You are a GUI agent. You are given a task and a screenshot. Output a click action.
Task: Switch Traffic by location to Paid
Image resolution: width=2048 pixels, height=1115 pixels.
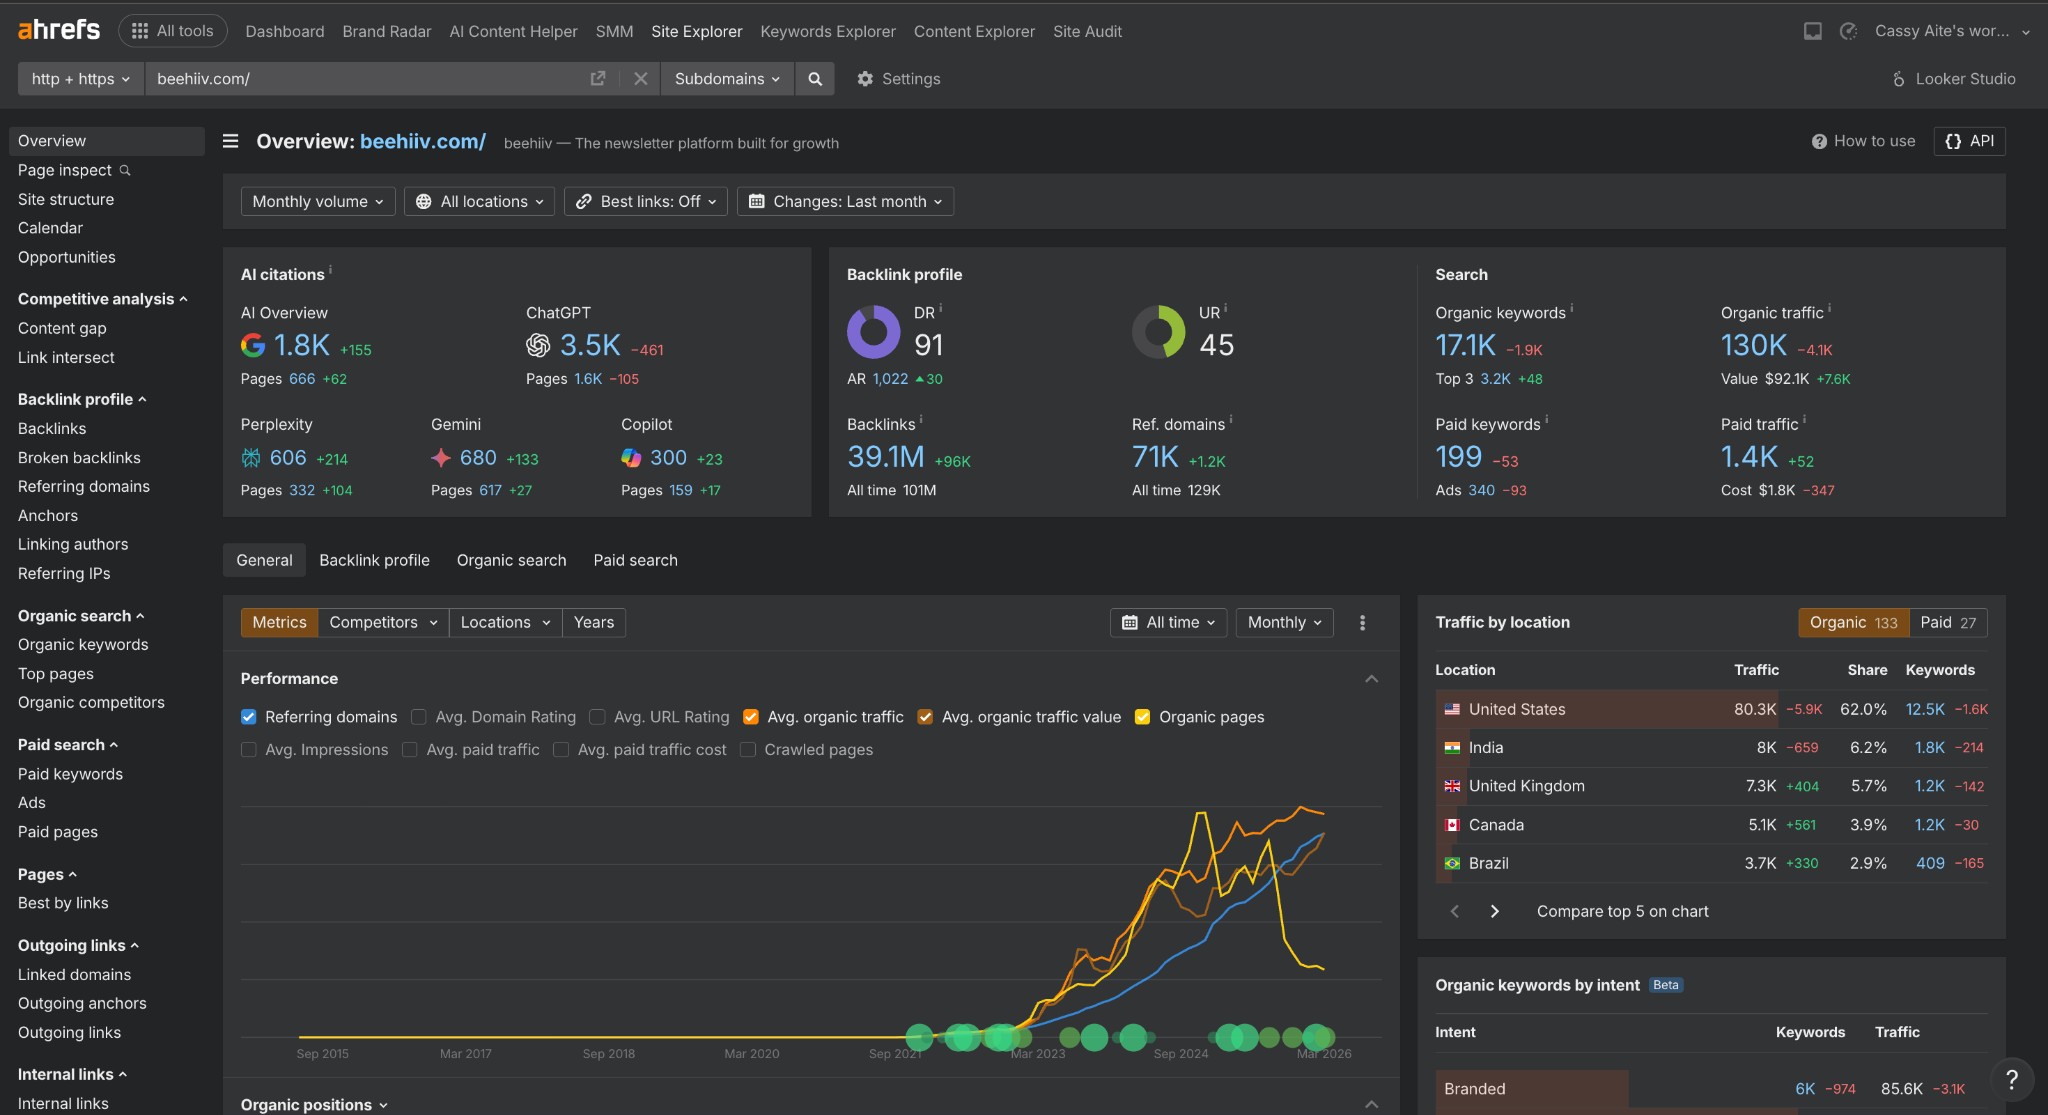1946,622
